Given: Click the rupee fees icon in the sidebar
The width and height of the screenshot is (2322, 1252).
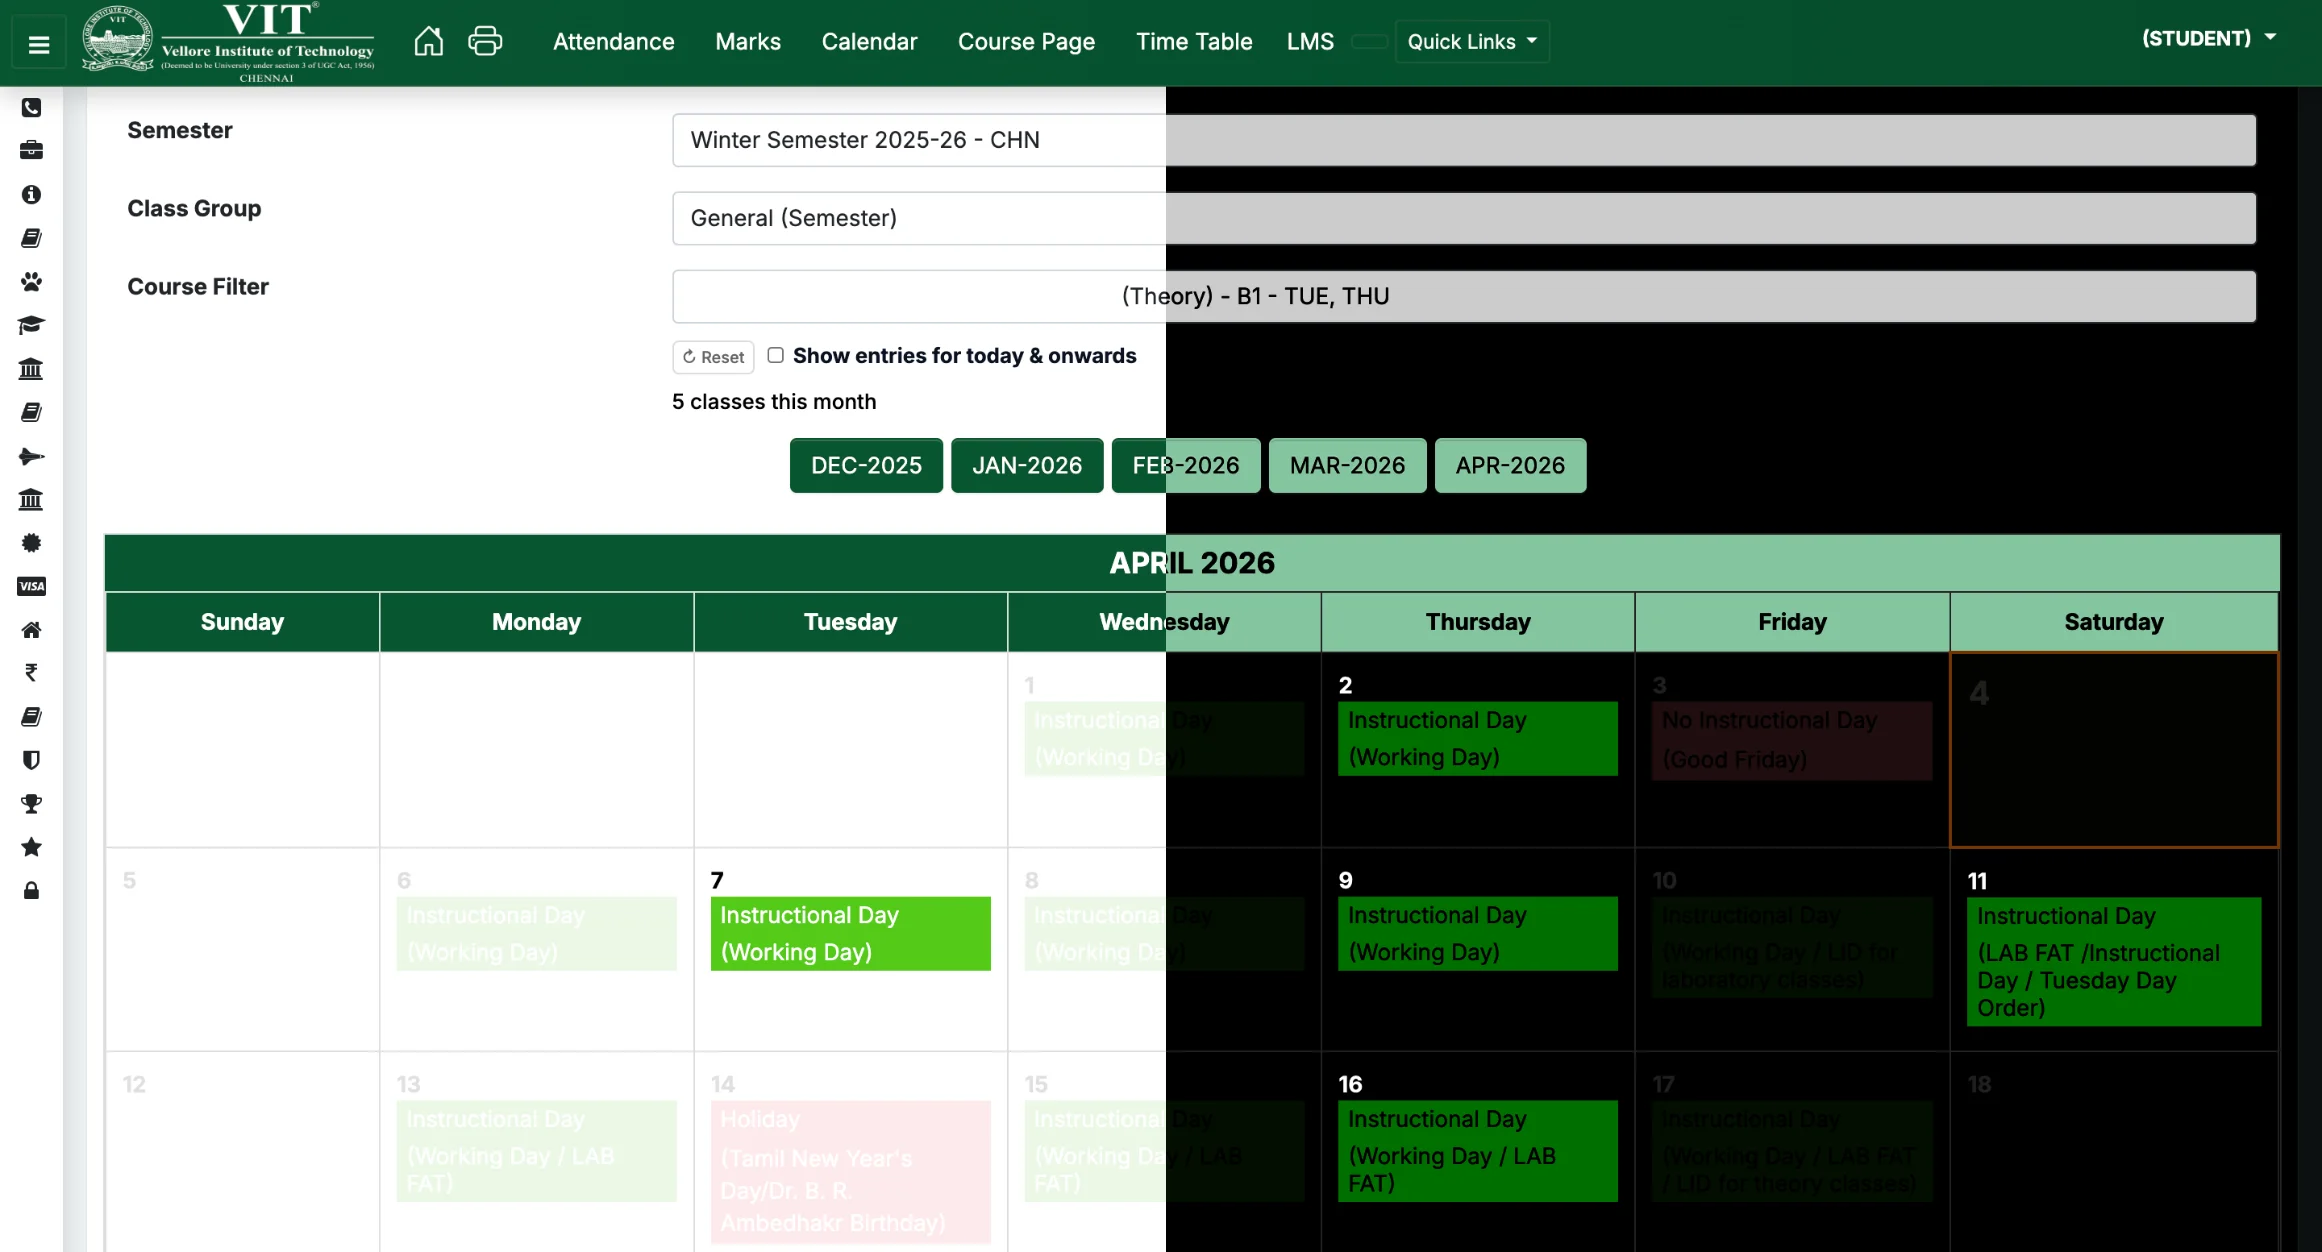Looking at the screenshot, I should (x=31, y=672).
